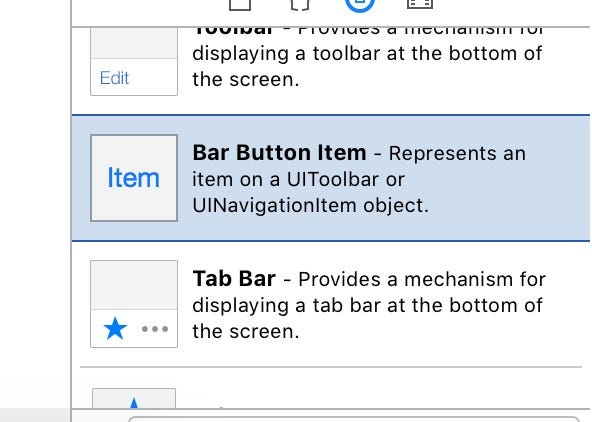Choose the Tab Bar title text
The height and width of the screenshot is (422, 592).
coord(234,279)
